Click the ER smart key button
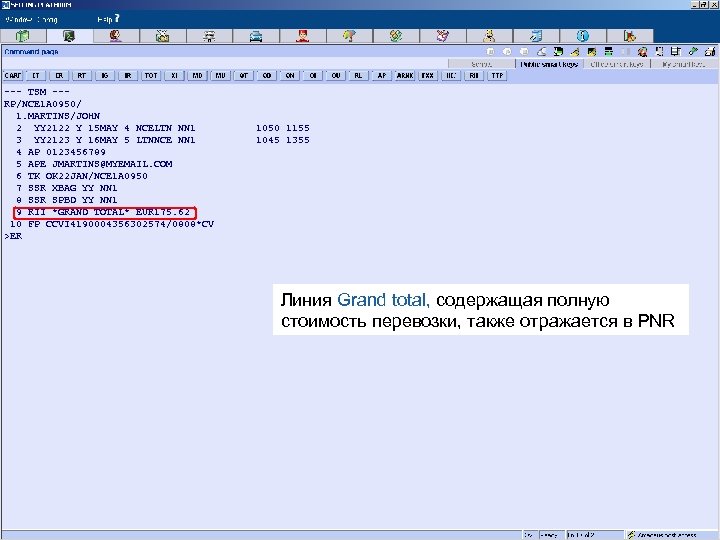The width and height of the screenshot is (720, 540). [x=59, y=76]
